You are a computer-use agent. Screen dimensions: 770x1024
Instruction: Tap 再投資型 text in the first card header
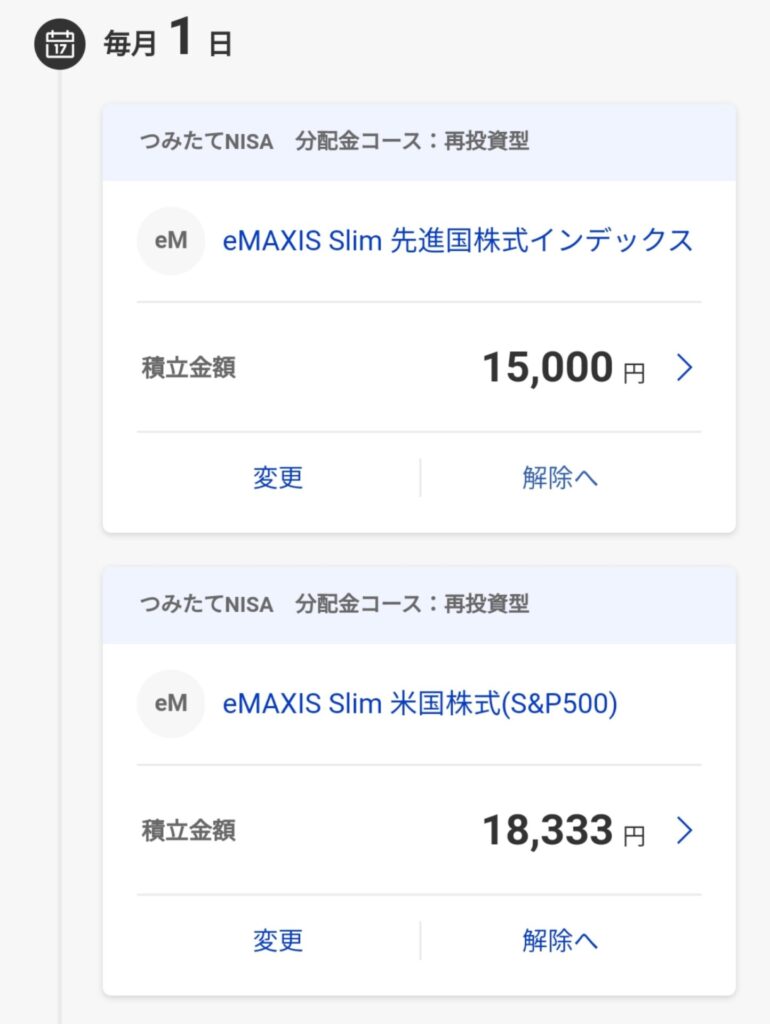click(487, 142)
